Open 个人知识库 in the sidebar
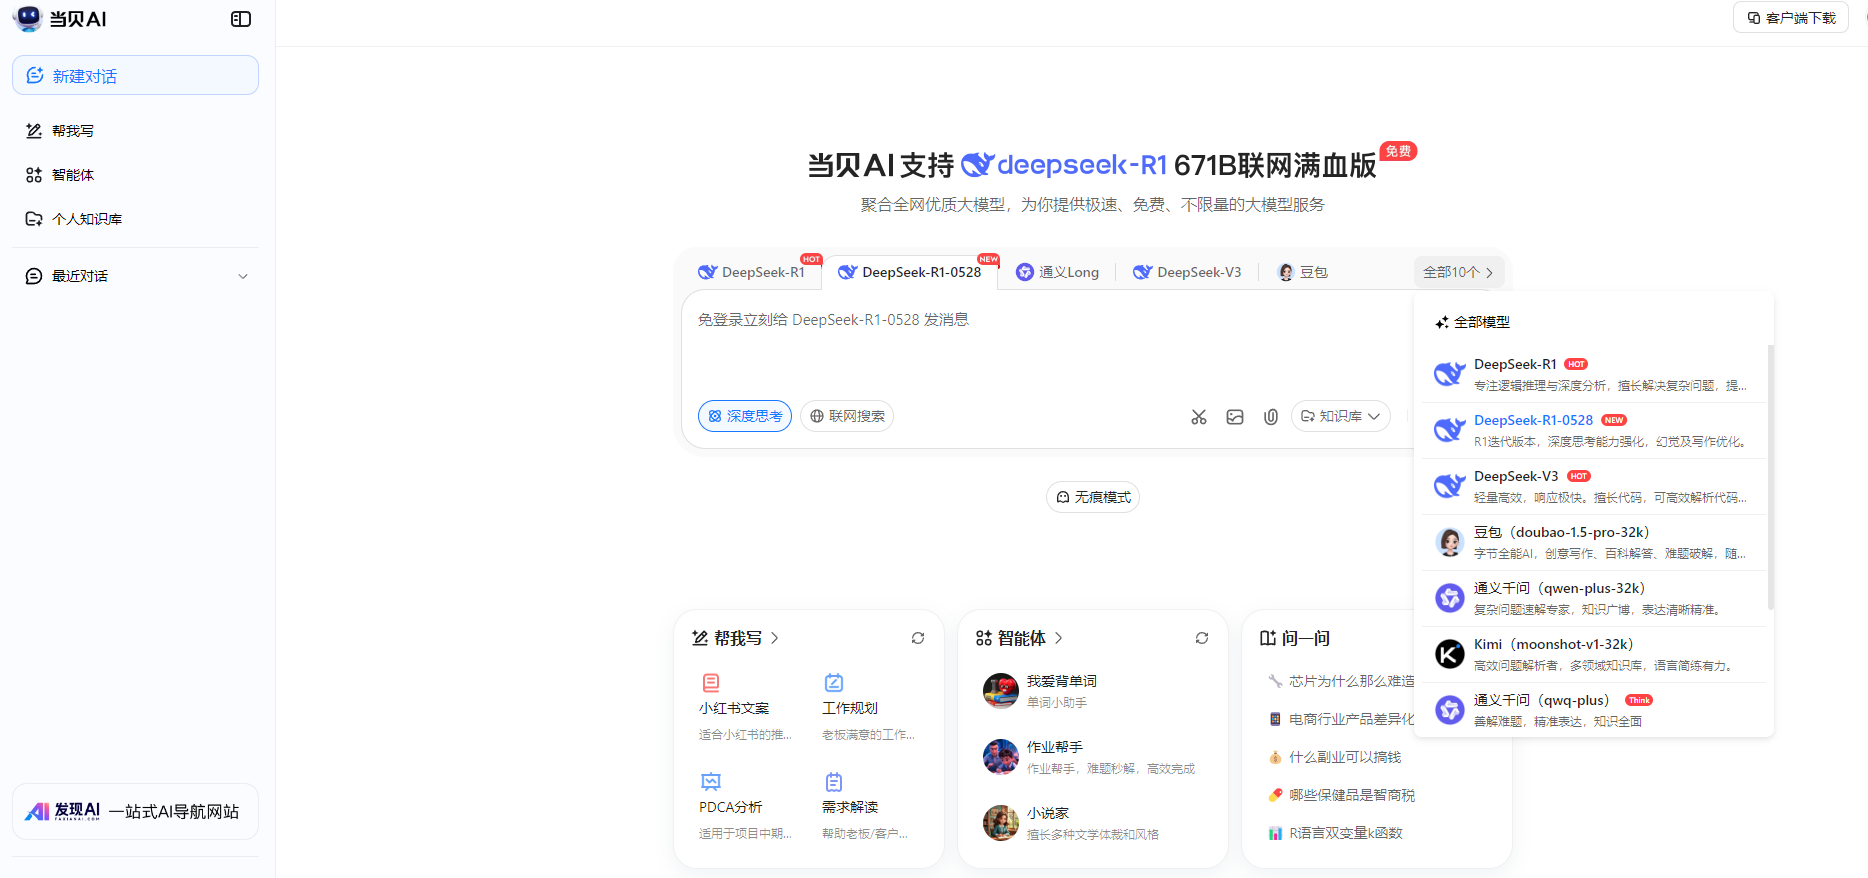 click(x=136, y=219)
